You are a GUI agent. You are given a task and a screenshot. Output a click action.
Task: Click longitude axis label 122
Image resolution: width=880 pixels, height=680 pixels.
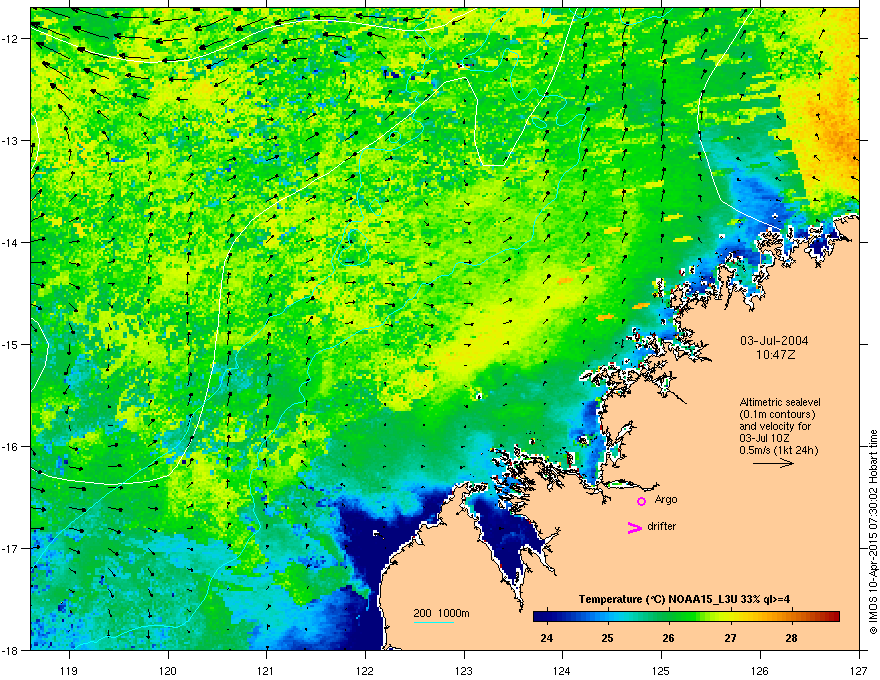tap(365, 670)
